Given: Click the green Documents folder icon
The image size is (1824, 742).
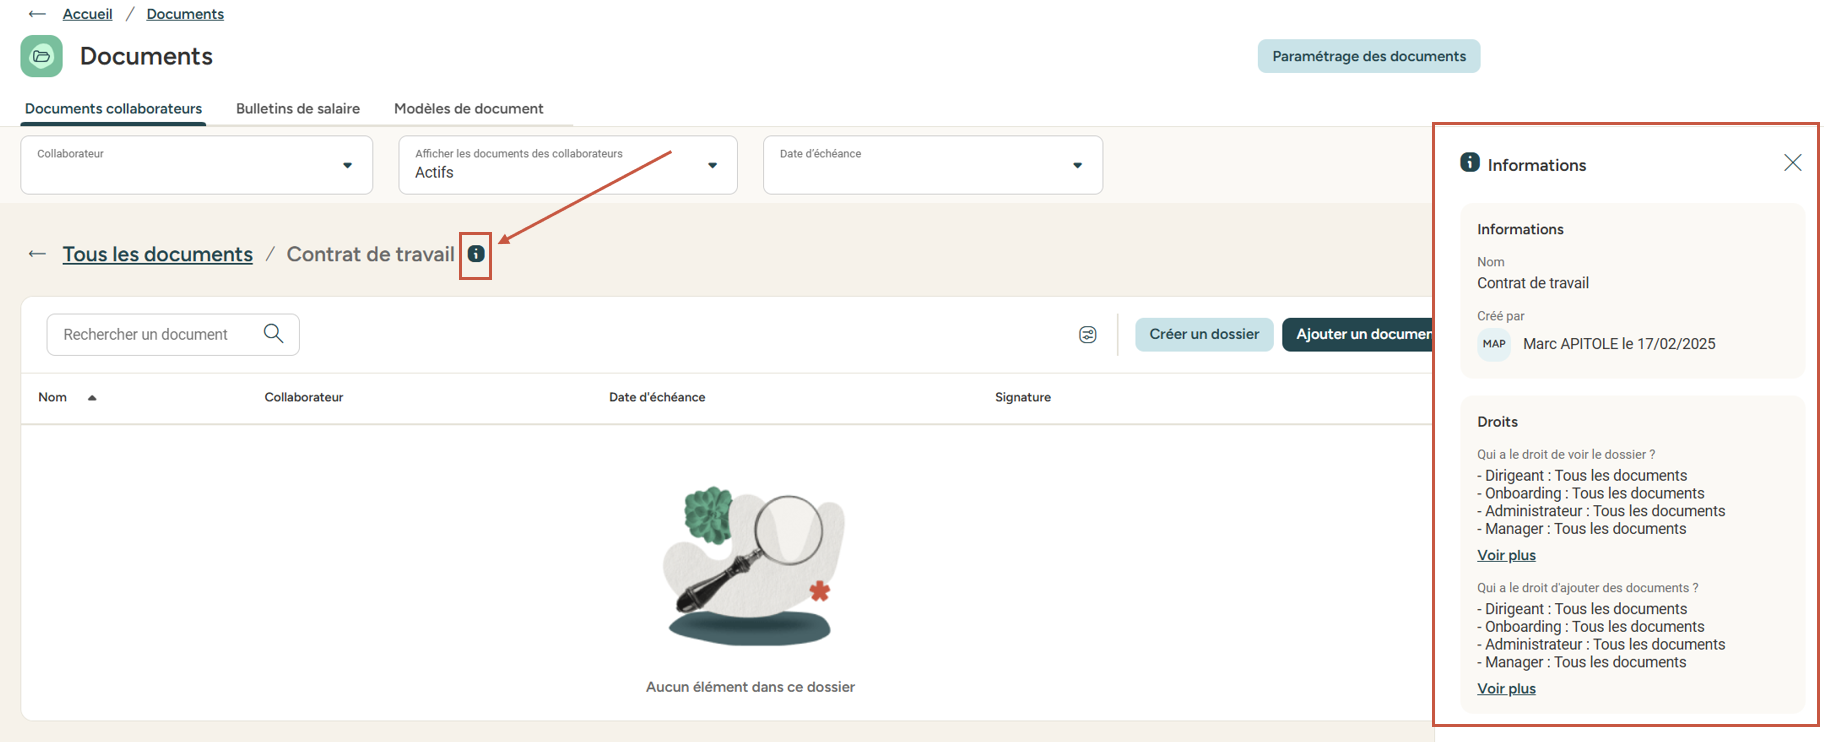Looking at the screenshot, I should [41, 56].
